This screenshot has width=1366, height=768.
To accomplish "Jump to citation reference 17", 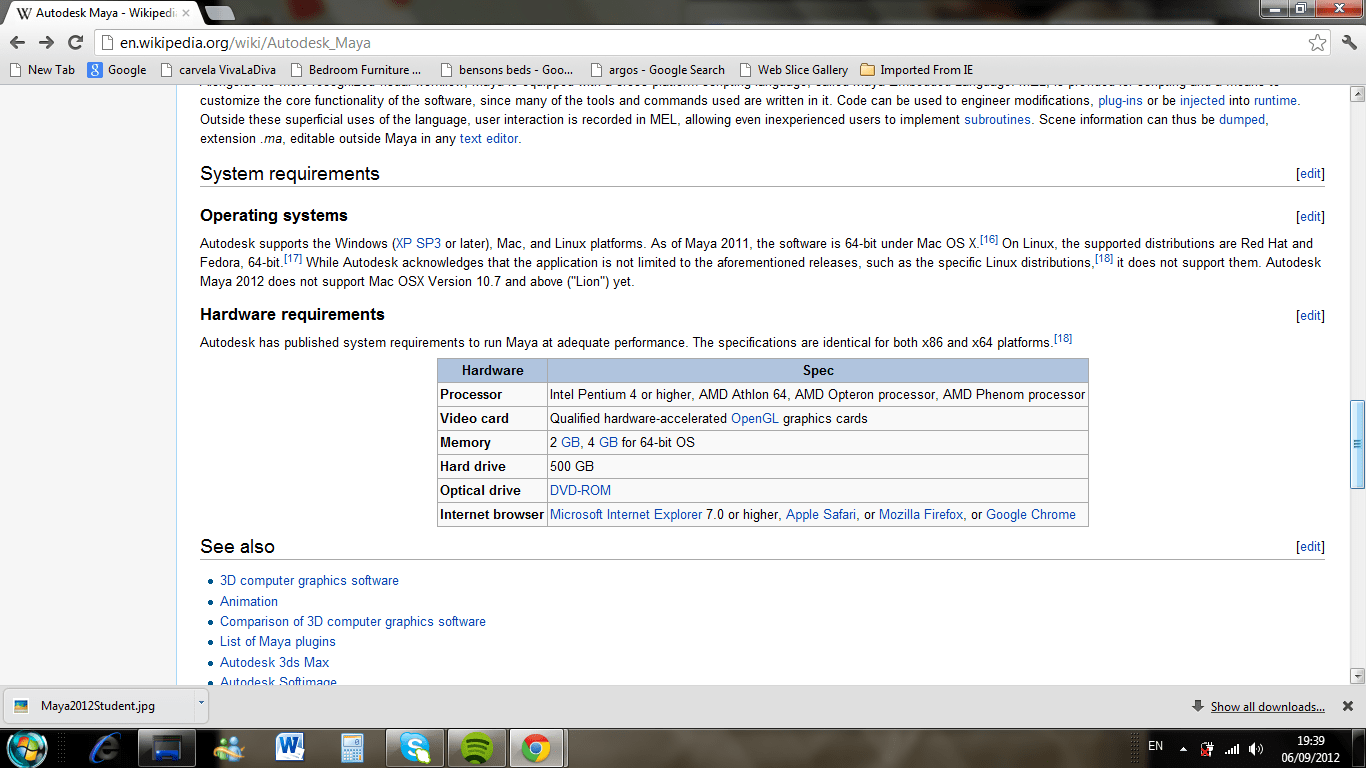I will [293, 259].
